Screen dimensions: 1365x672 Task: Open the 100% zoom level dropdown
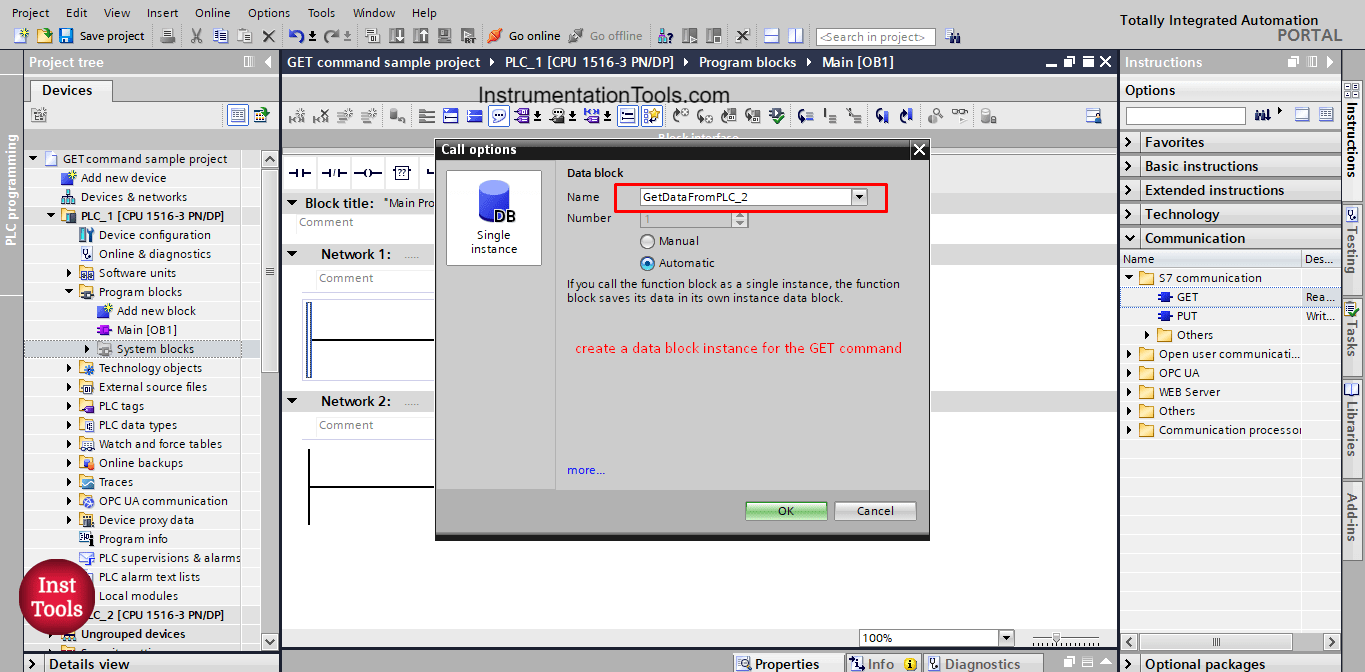(1006, 638)
